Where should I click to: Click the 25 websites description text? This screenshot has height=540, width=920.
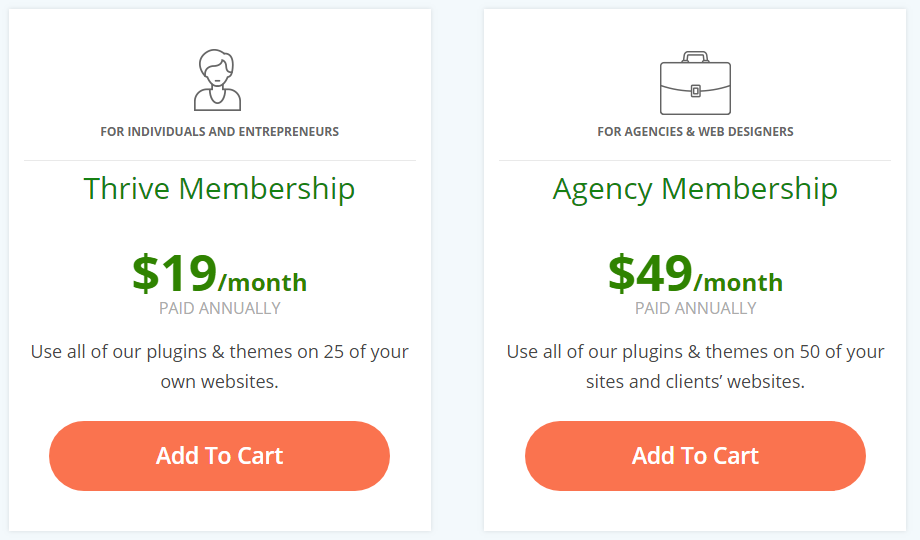click(219, 366)
